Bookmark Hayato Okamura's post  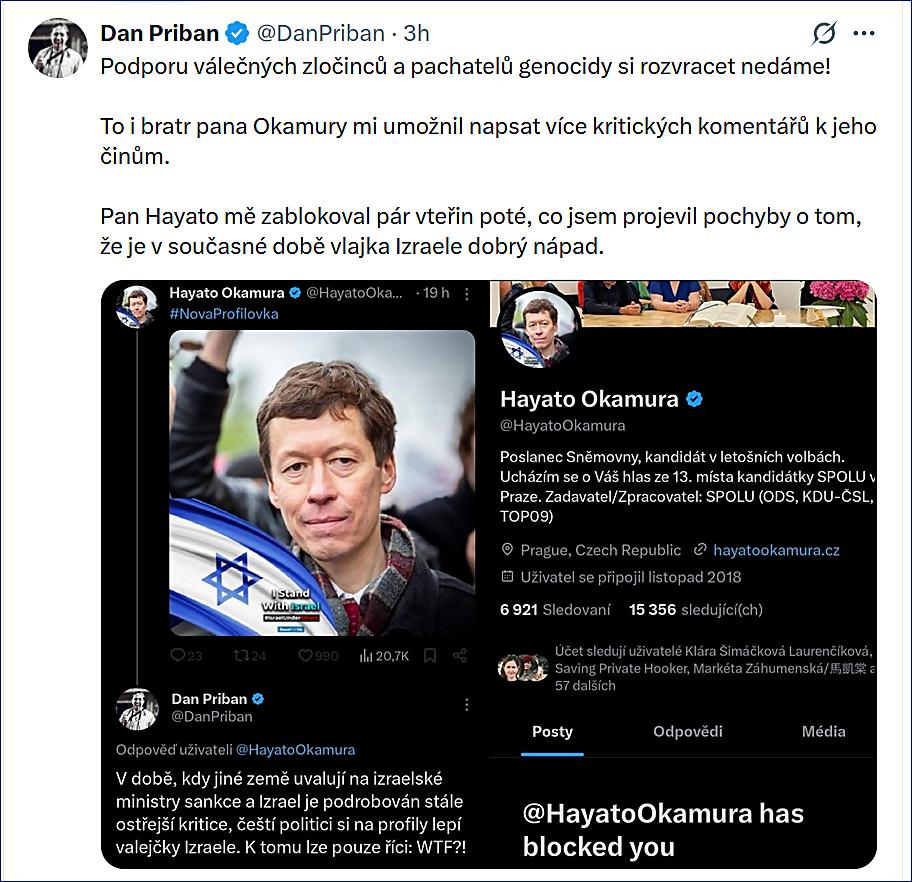coord(429,656)
